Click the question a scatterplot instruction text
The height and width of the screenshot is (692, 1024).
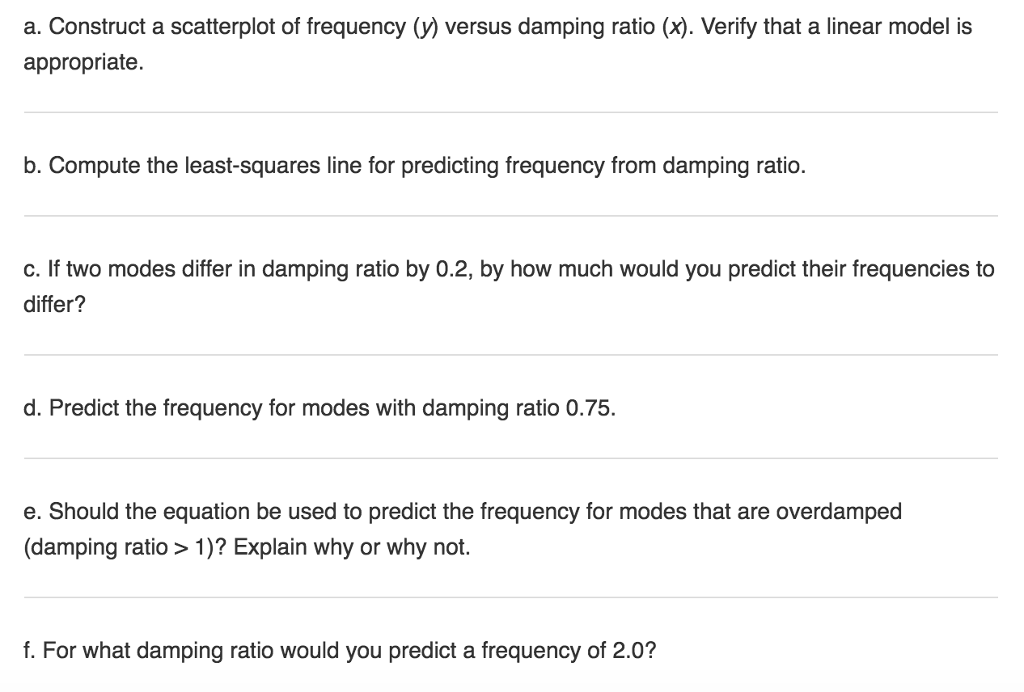coord(300,28)
